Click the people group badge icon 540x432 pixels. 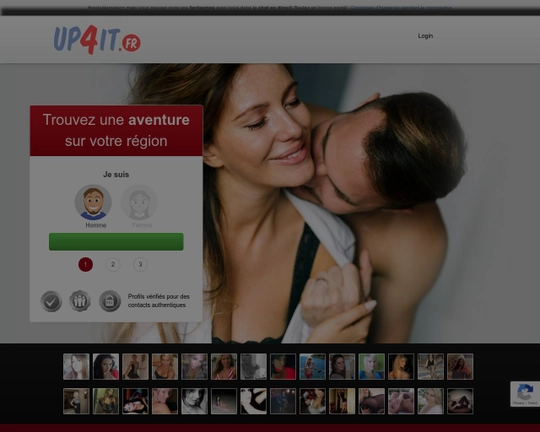point(80,301)
